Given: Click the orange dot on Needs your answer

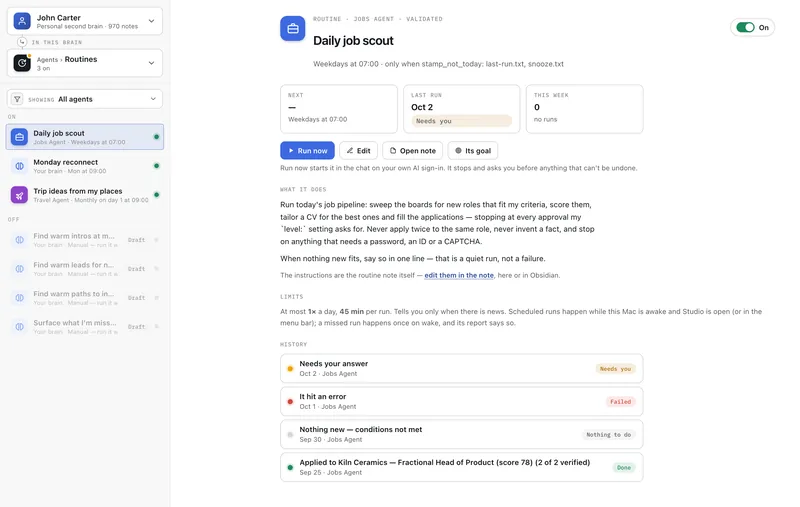Looking at the screenshot, I should (290, 369).
